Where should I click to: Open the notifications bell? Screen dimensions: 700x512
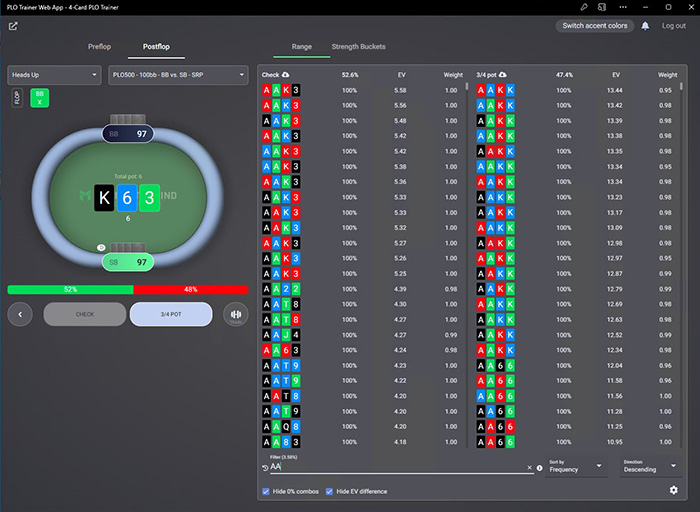coord(645,26)
